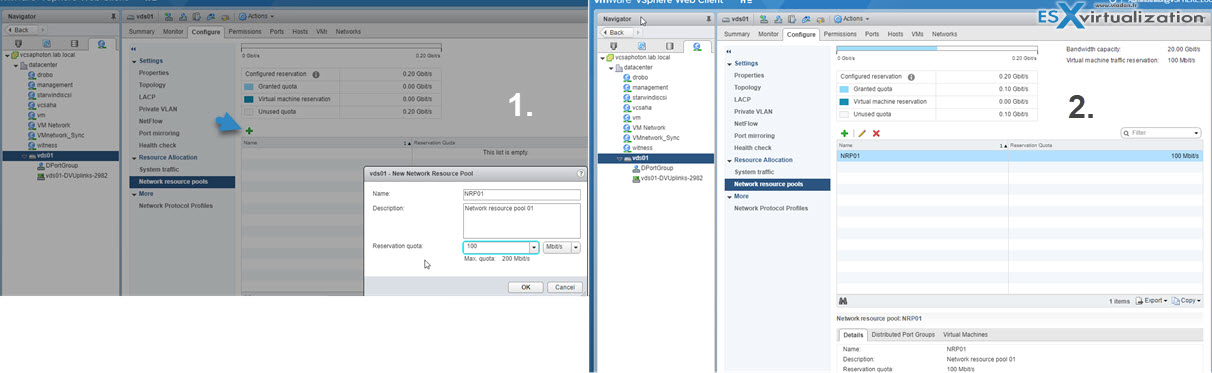The width and height of the screenshot is (1212, 373).
Task: Click Cancel in New Network Resource Pool dialog
Action: [564, 287]
